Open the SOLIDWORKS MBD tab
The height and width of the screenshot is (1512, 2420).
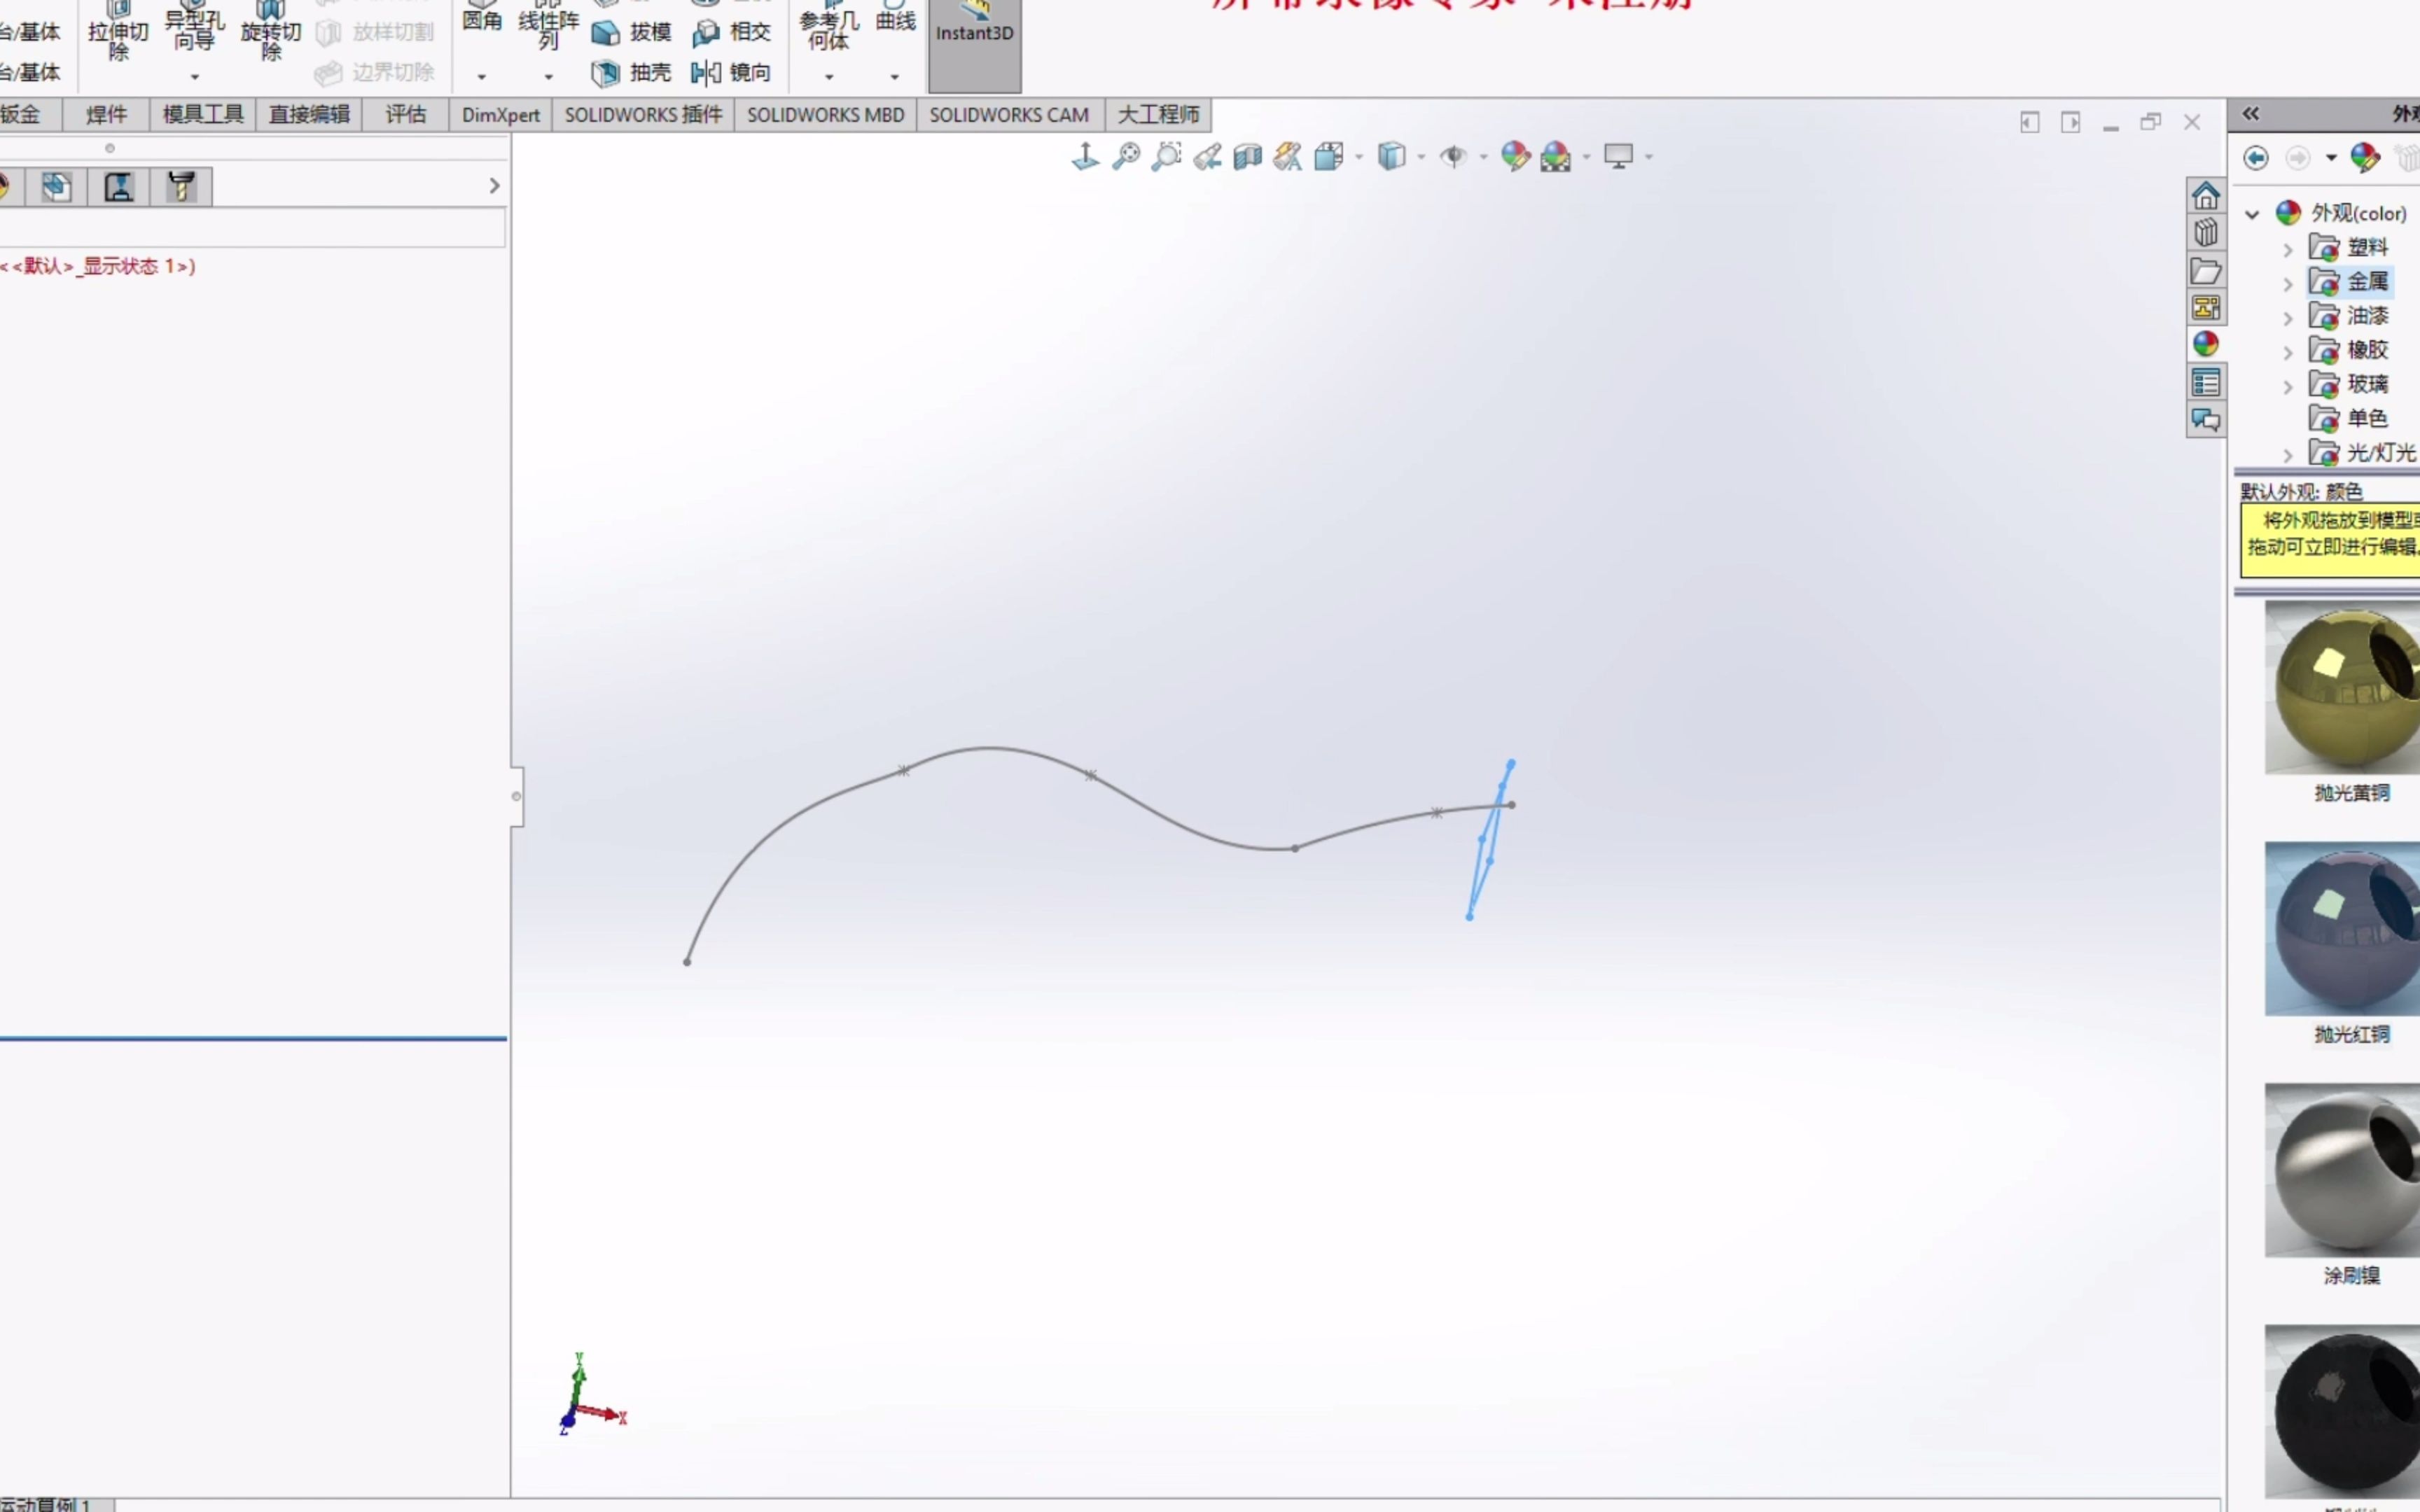tap(825, 115)
